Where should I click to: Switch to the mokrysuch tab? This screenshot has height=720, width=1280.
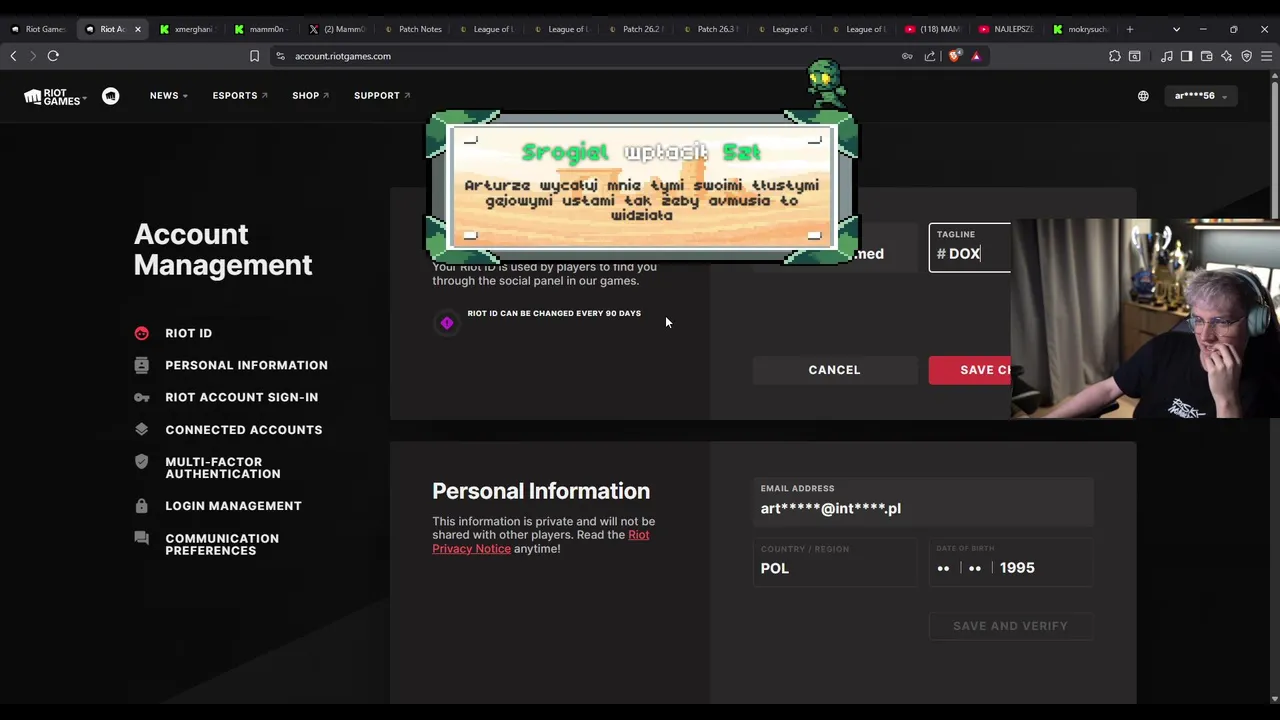(x=1082, y=29)
